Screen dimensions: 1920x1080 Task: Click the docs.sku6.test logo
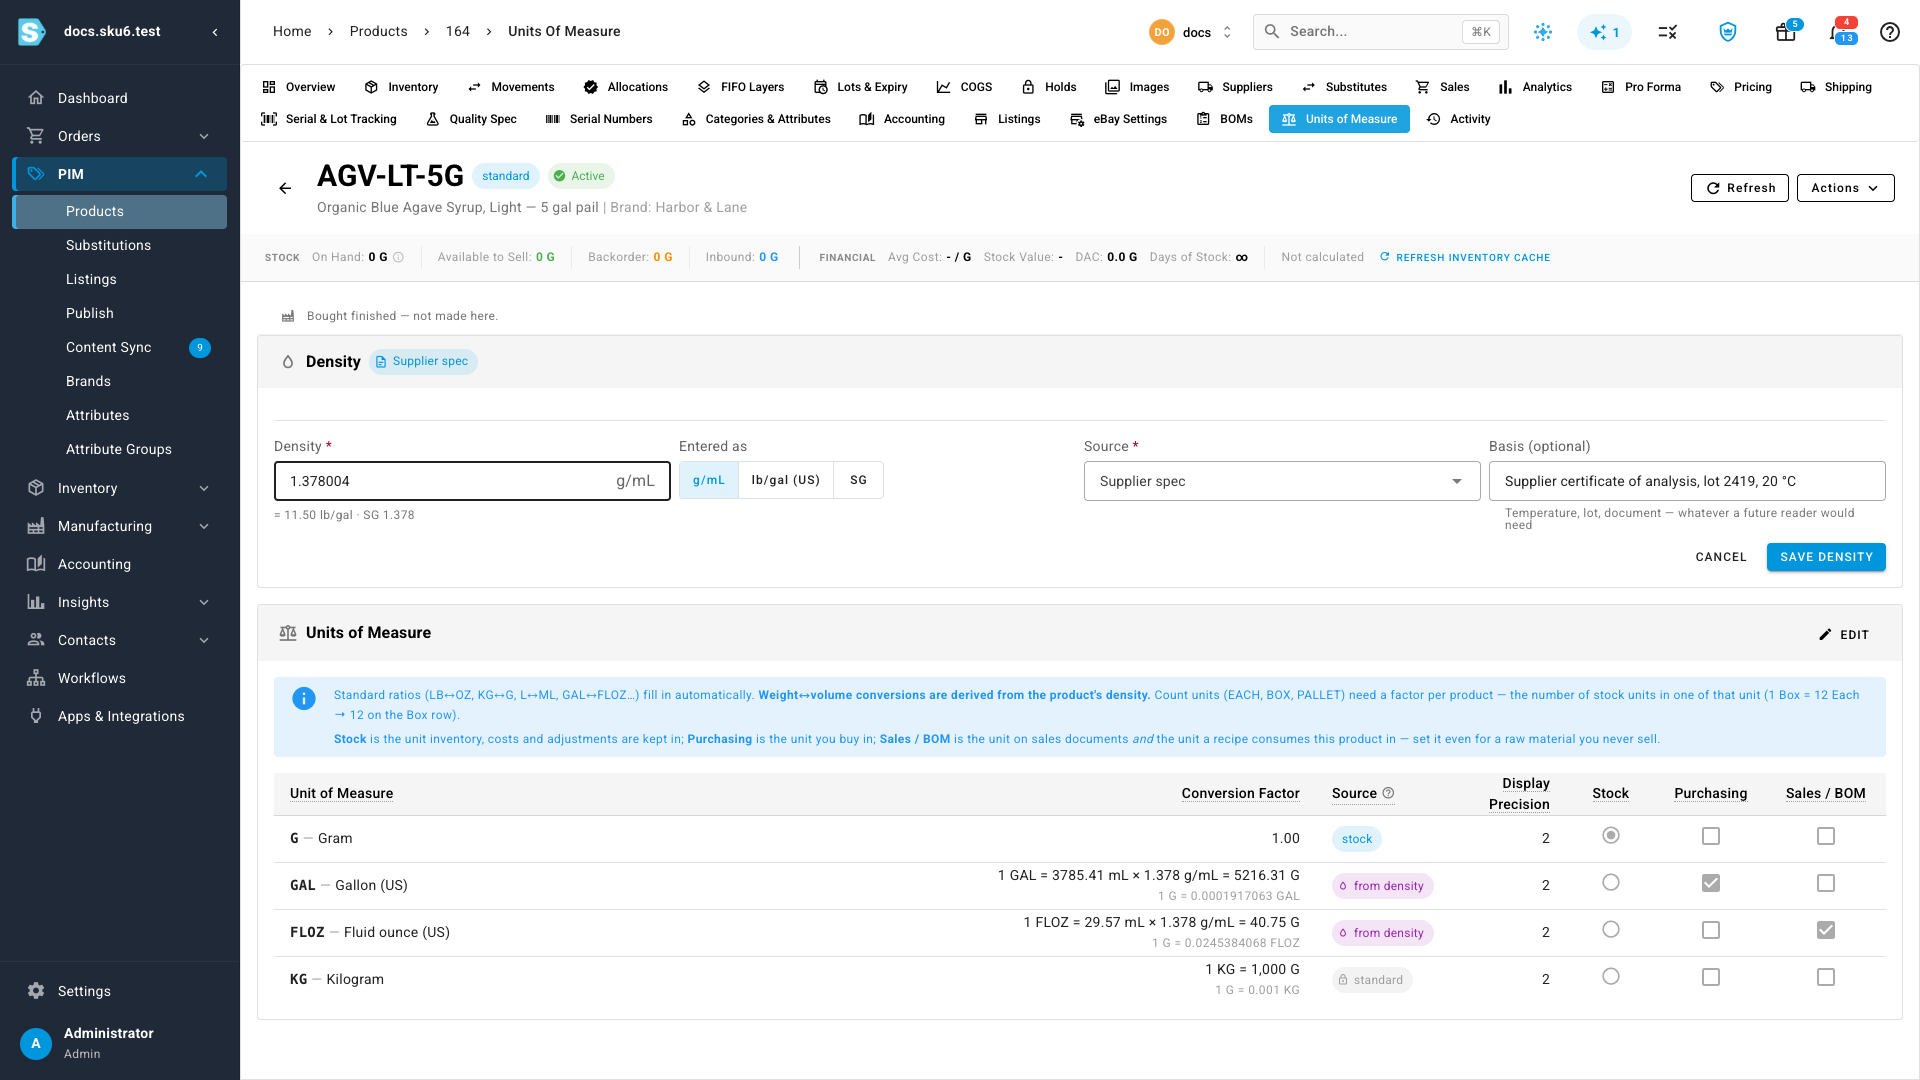[x=31, y=32]
